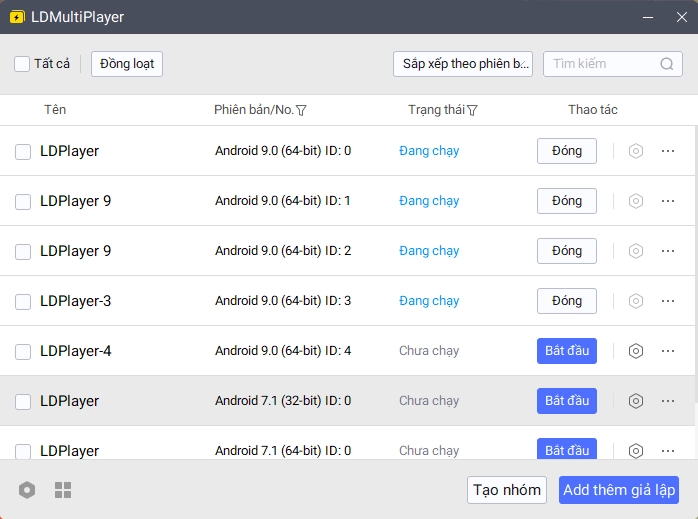Focus the Tìm kiếm search field

click(x=613, y=64)
